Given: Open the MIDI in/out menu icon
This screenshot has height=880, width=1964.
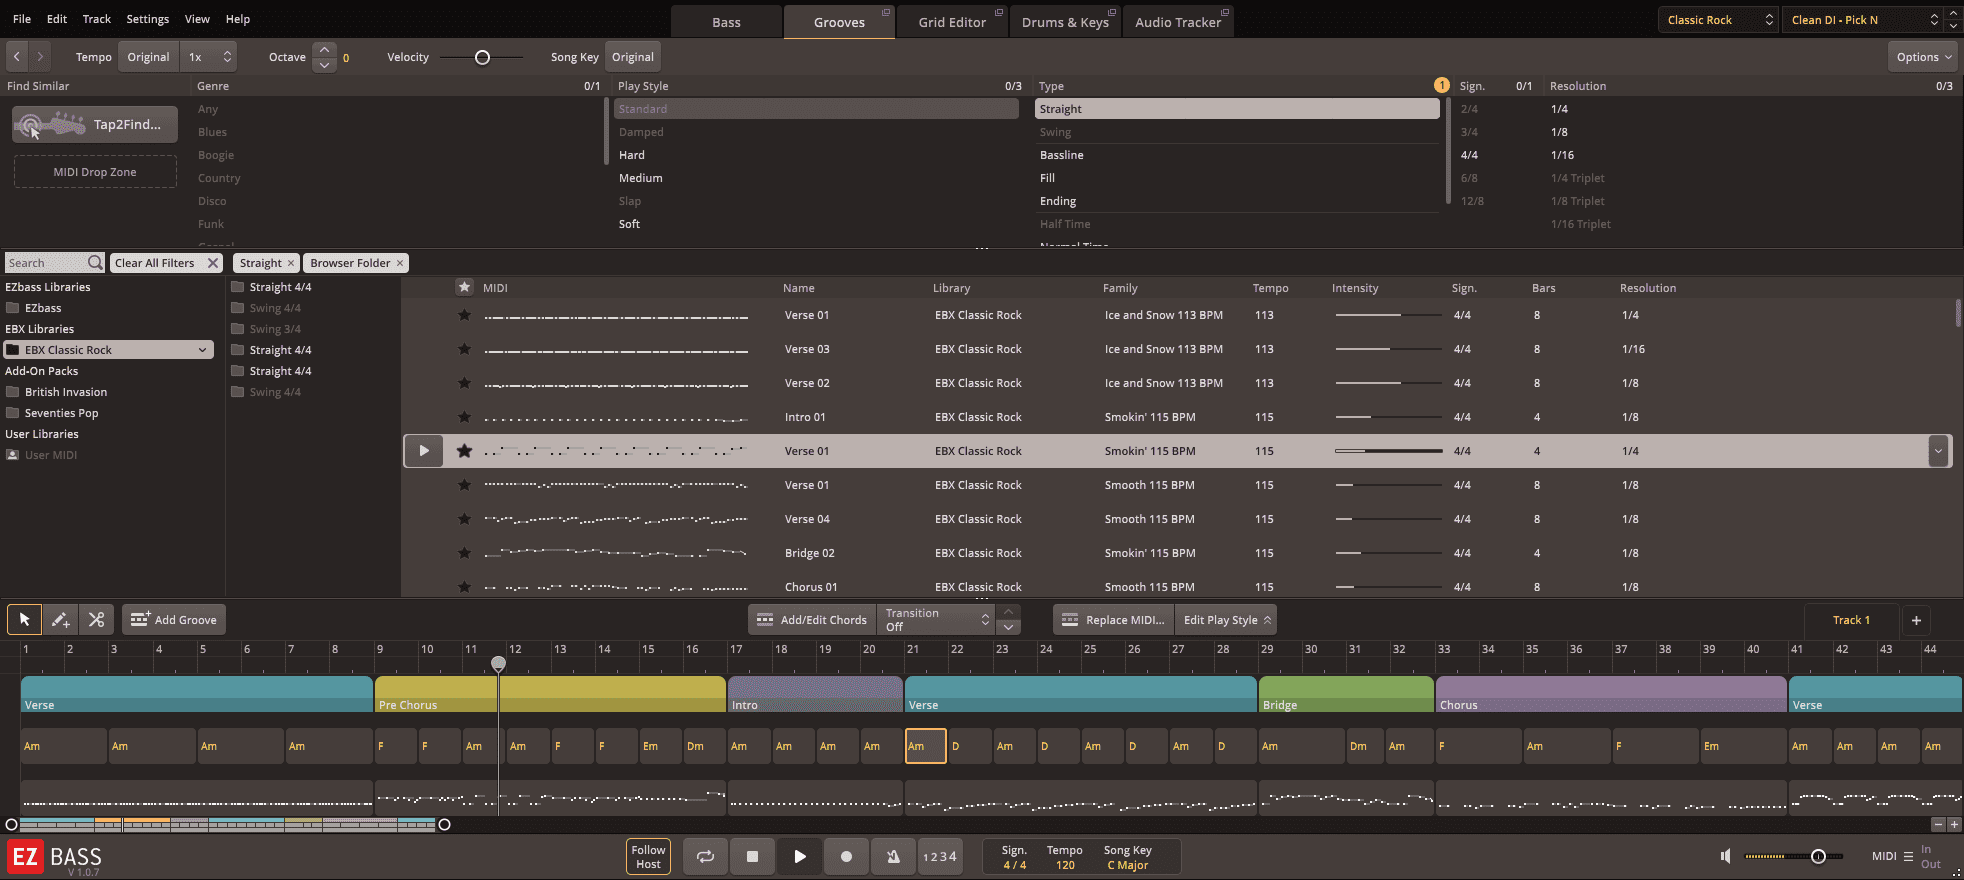Looking at the screenshot, I should coord(1908,856).
